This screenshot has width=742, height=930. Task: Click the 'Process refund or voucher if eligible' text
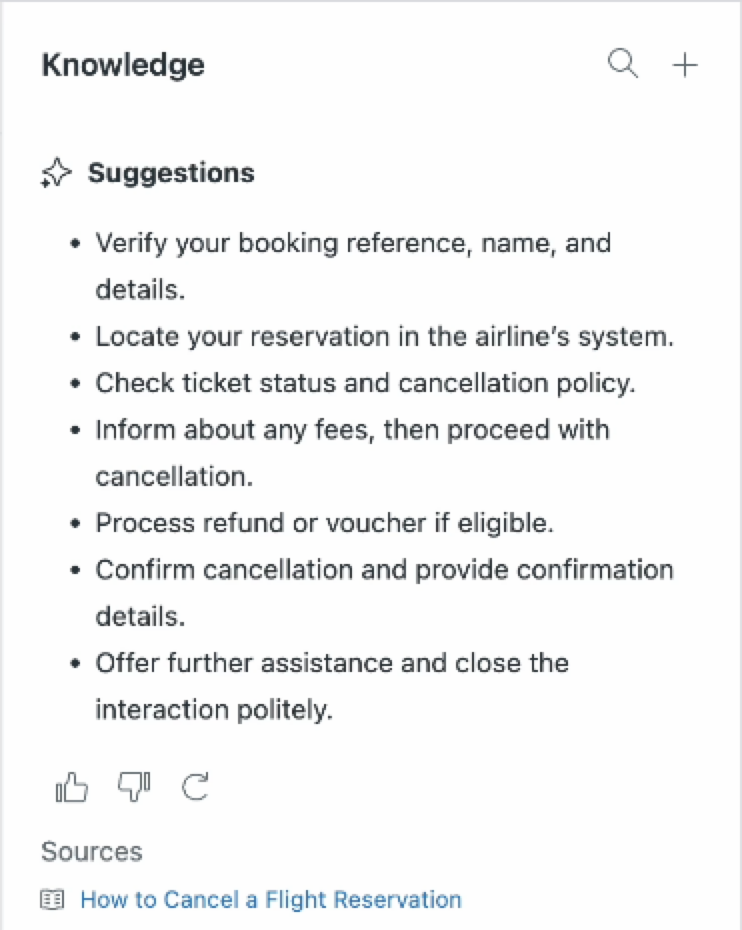[325, 523]
